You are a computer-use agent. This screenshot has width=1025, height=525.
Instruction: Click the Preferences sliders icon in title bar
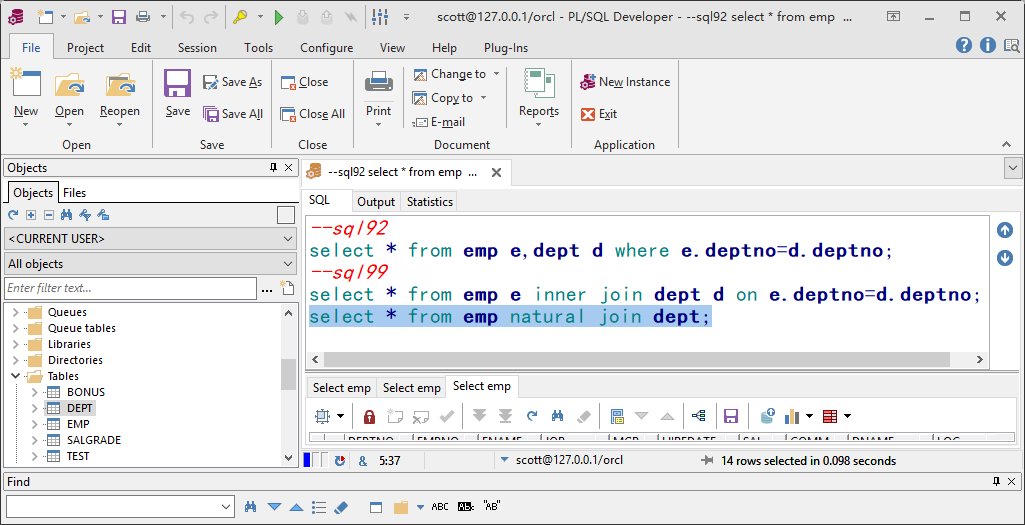(379, 18)
